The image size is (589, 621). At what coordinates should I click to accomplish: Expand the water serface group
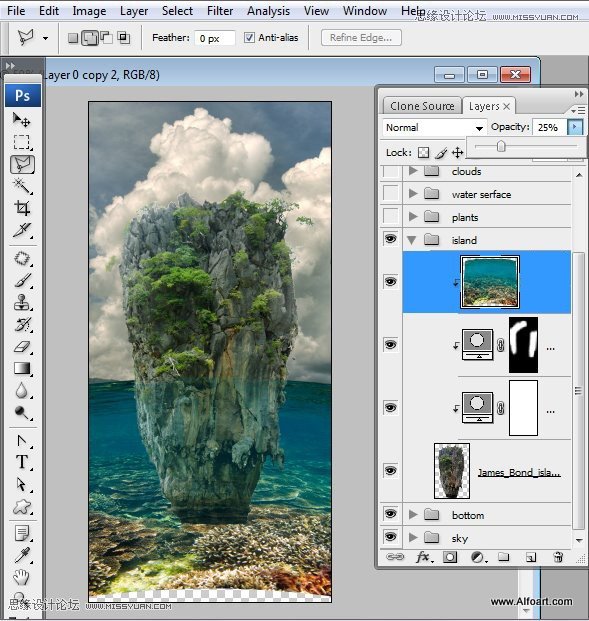413,193
